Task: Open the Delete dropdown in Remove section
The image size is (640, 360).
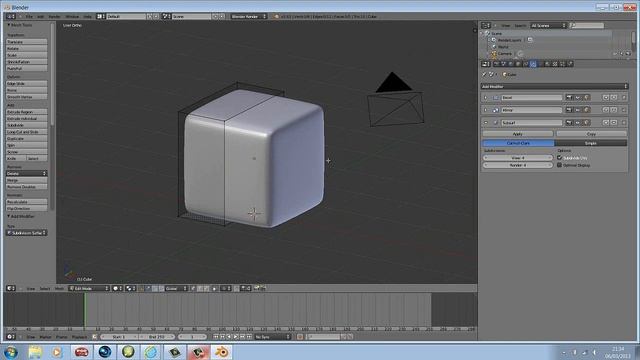Action: pyautogui.click(x=27, y=173)
